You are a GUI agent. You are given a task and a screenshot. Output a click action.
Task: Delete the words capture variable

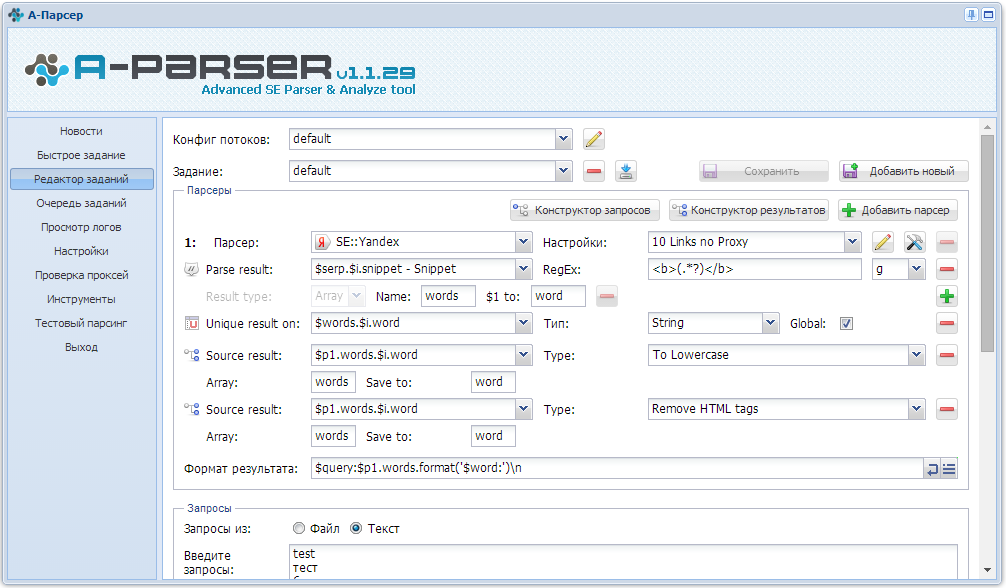click(606, 296)
